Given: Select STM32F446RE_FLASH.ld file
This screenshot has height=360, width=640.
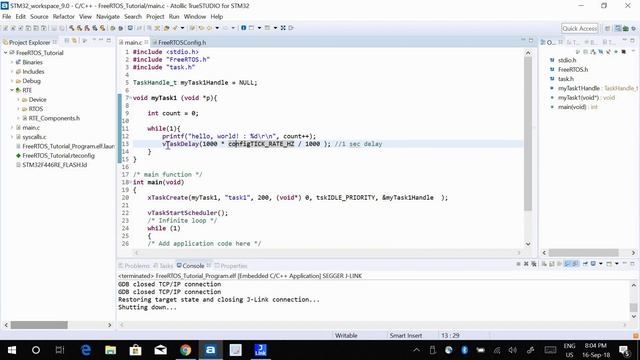Looking at the screenshot, I should click(54, 165).
